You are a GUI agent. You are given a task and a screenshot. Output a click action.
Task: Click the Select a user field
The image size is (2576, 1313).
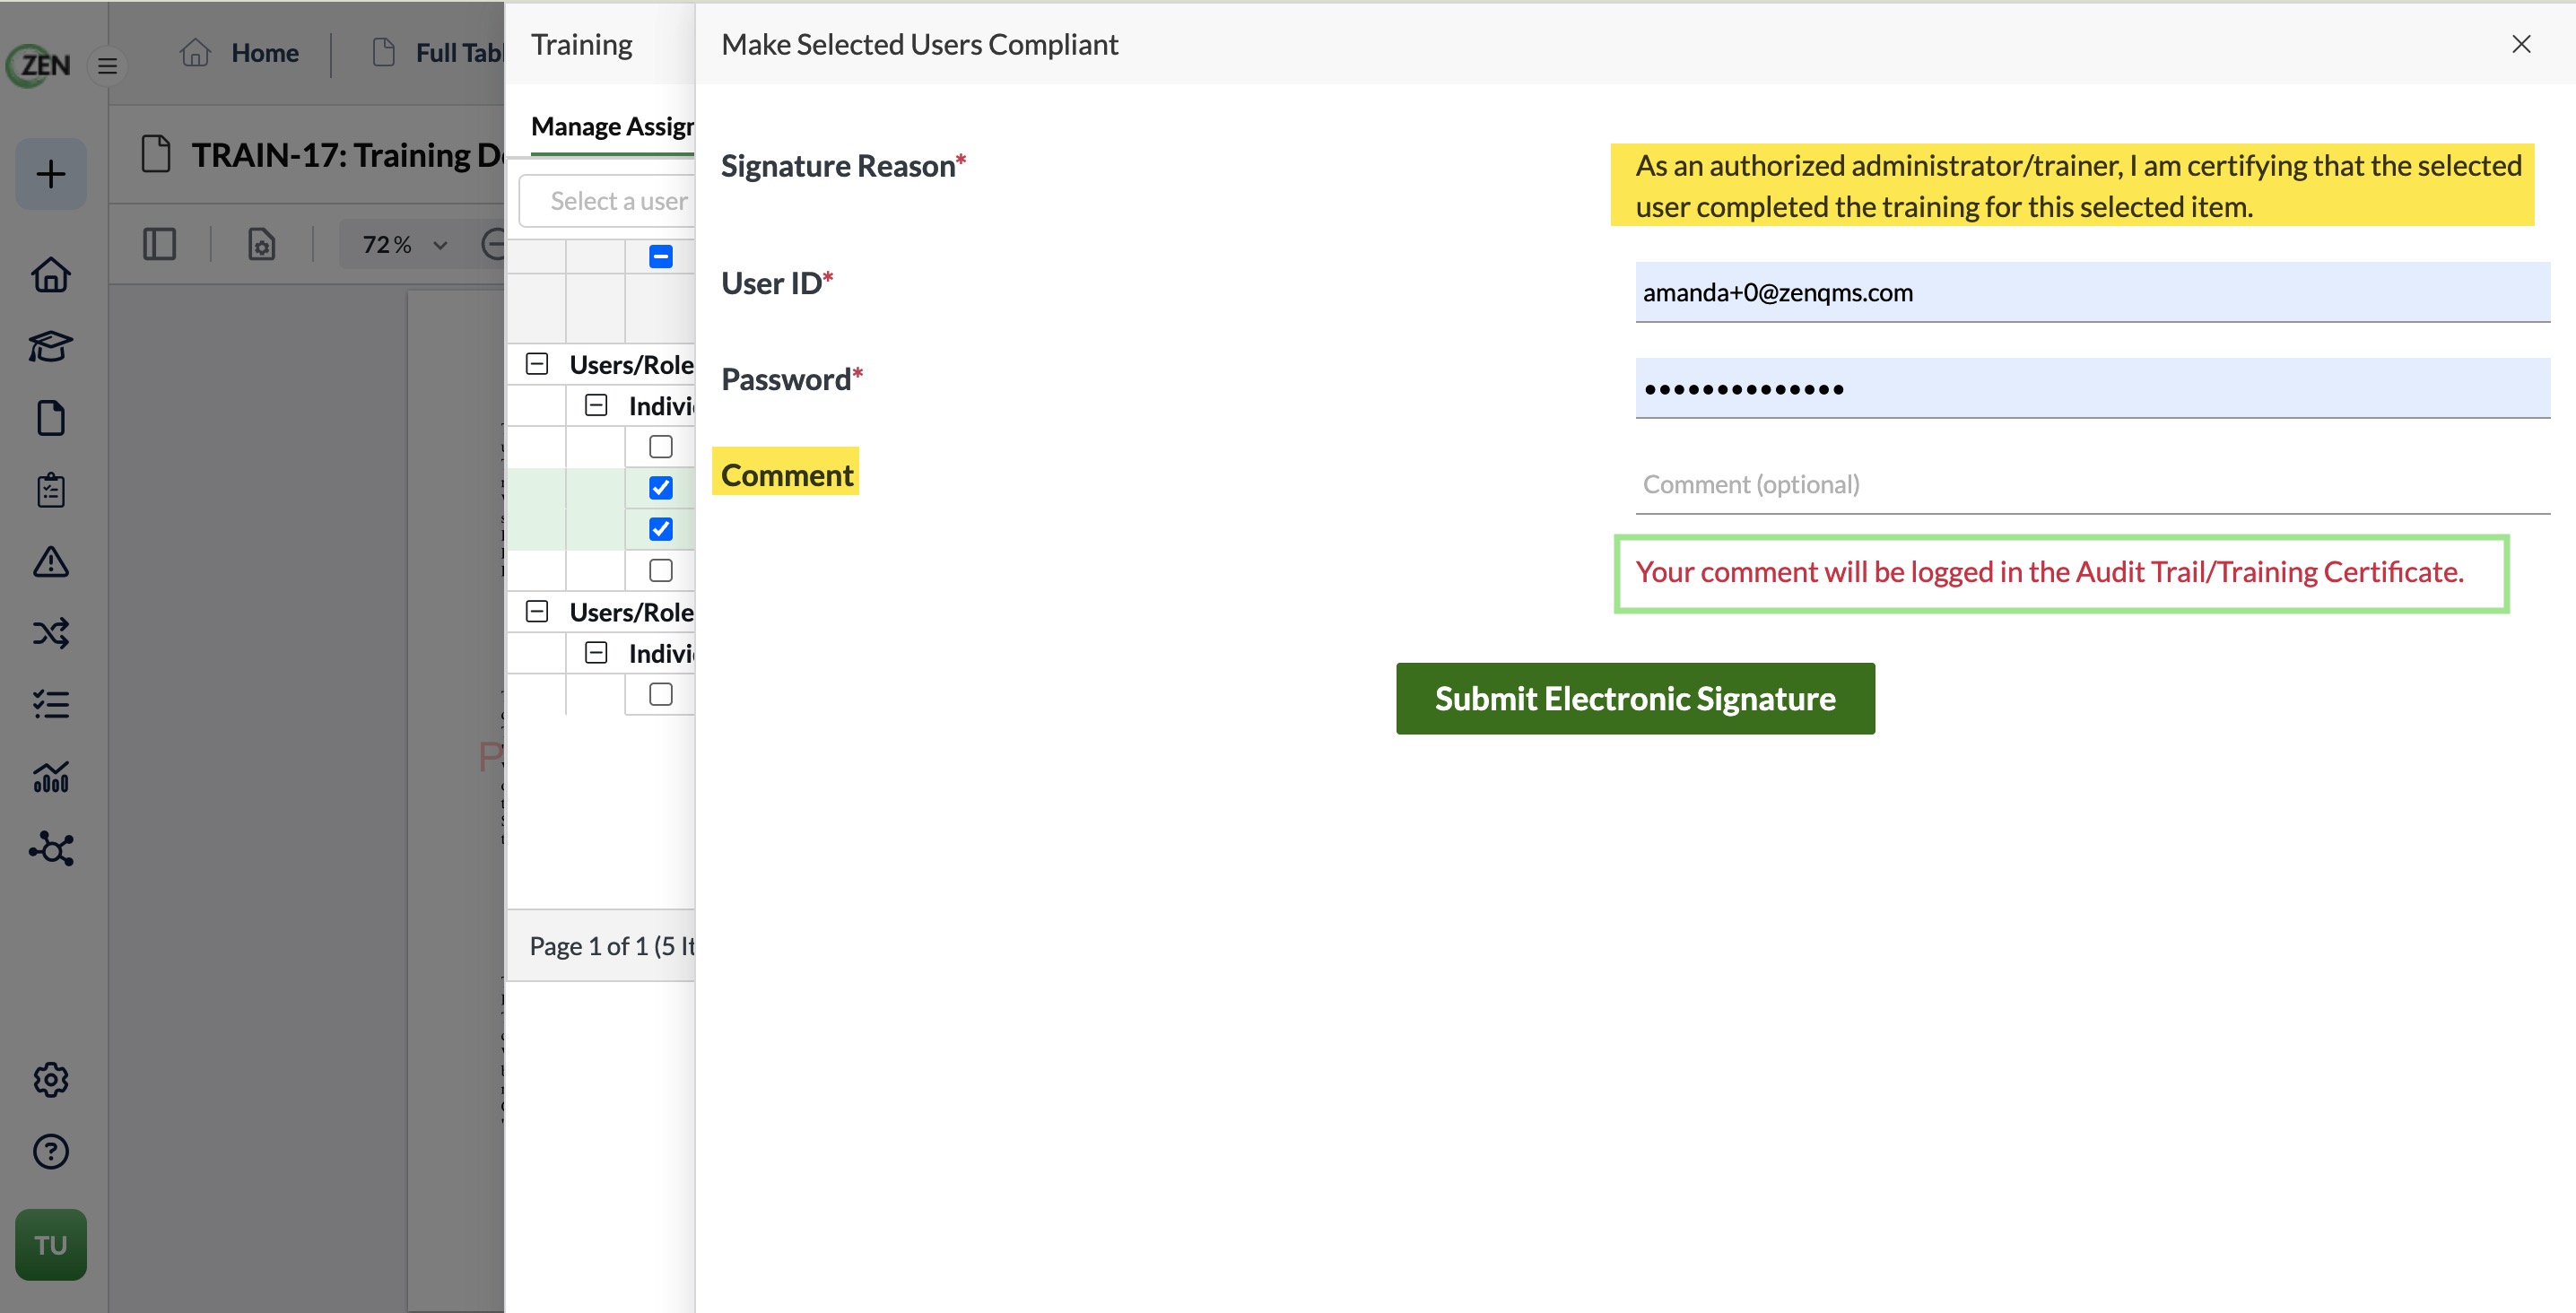click(607, 201)
